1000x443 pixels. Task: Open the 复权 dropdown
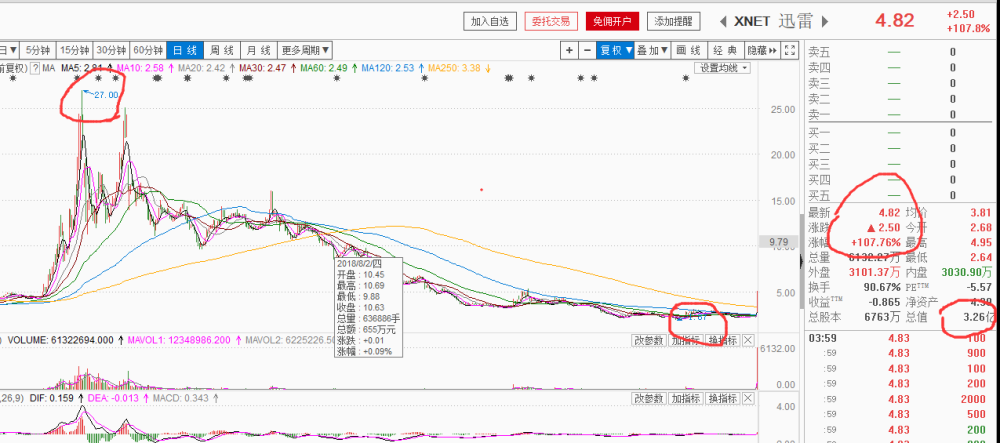click(616, 50)
